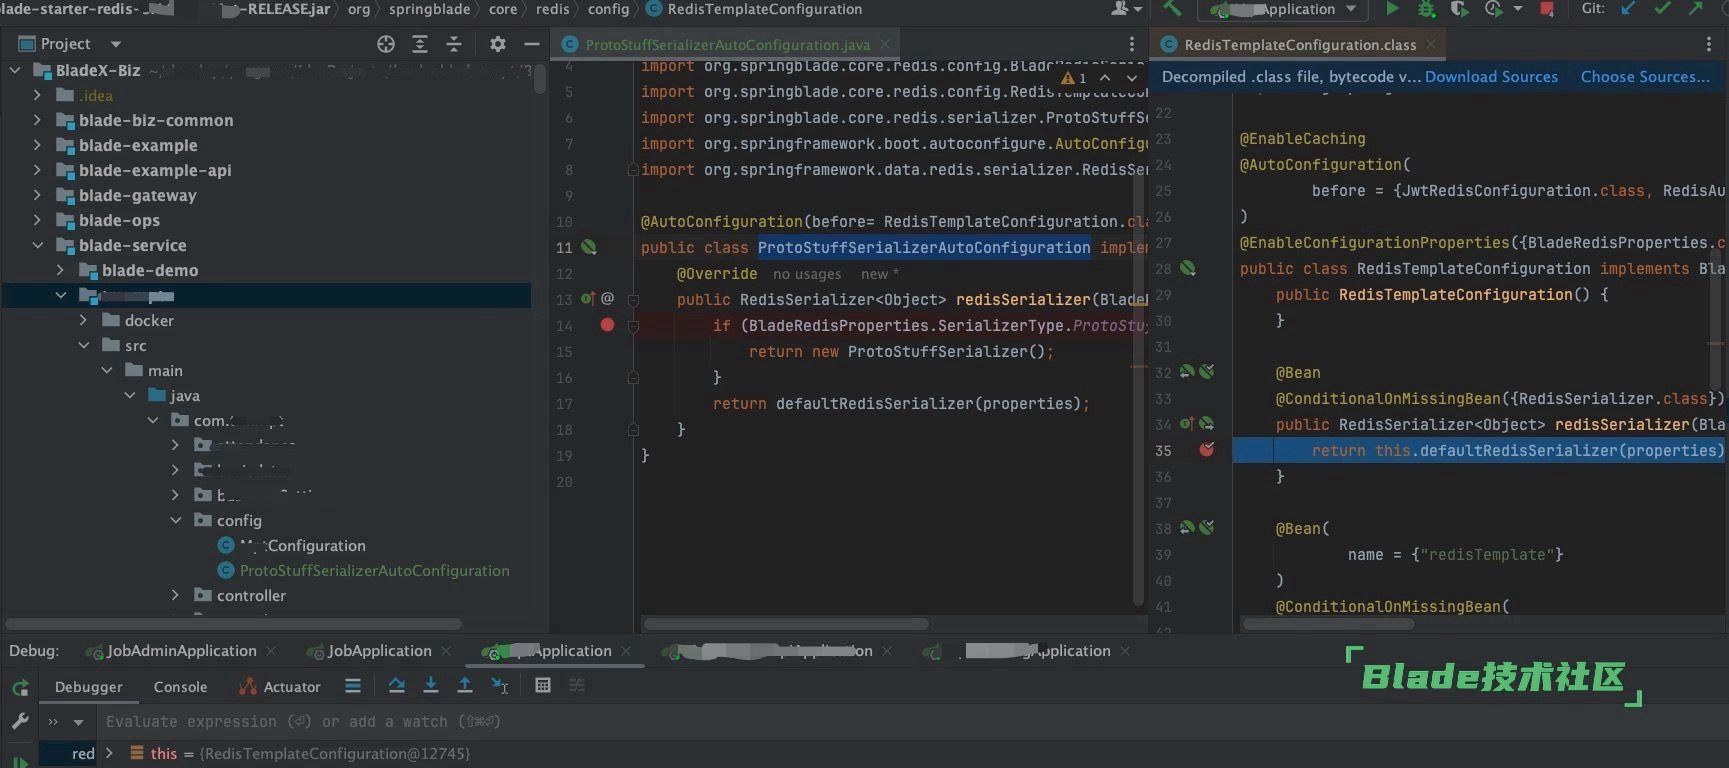Click the Select Opened File target icon
This screenshot has height=768, width=1729.
386,44
